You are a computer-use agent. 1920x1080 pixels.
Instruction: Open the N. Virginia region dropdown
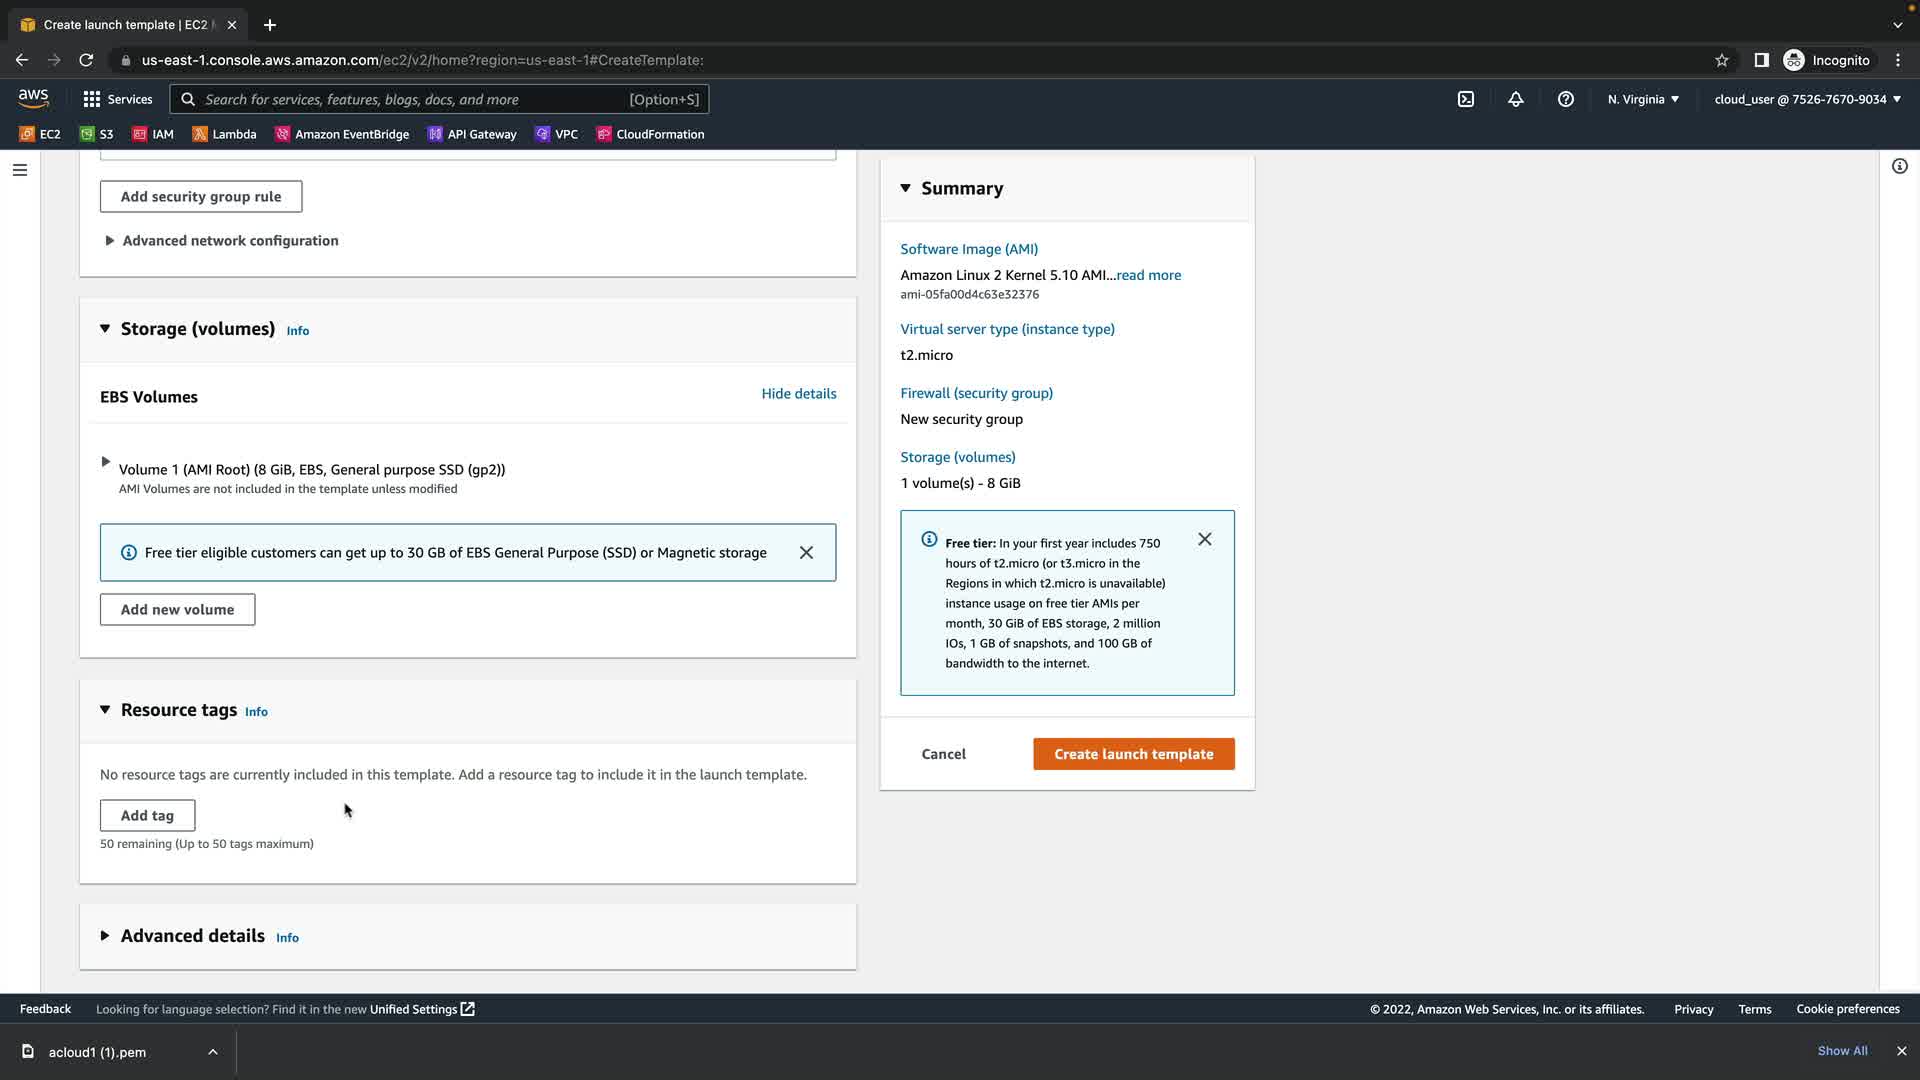click(1643, 99)
